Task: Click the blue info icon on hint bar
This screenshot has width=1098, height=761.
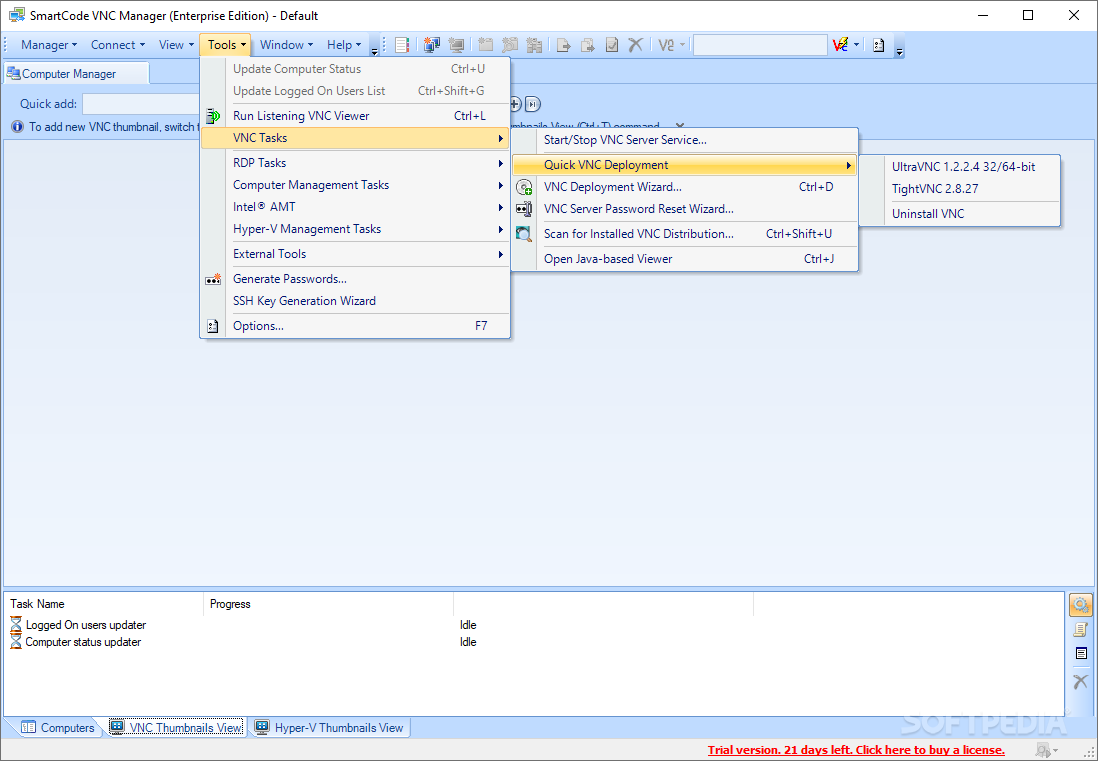Action: point(18,127)
